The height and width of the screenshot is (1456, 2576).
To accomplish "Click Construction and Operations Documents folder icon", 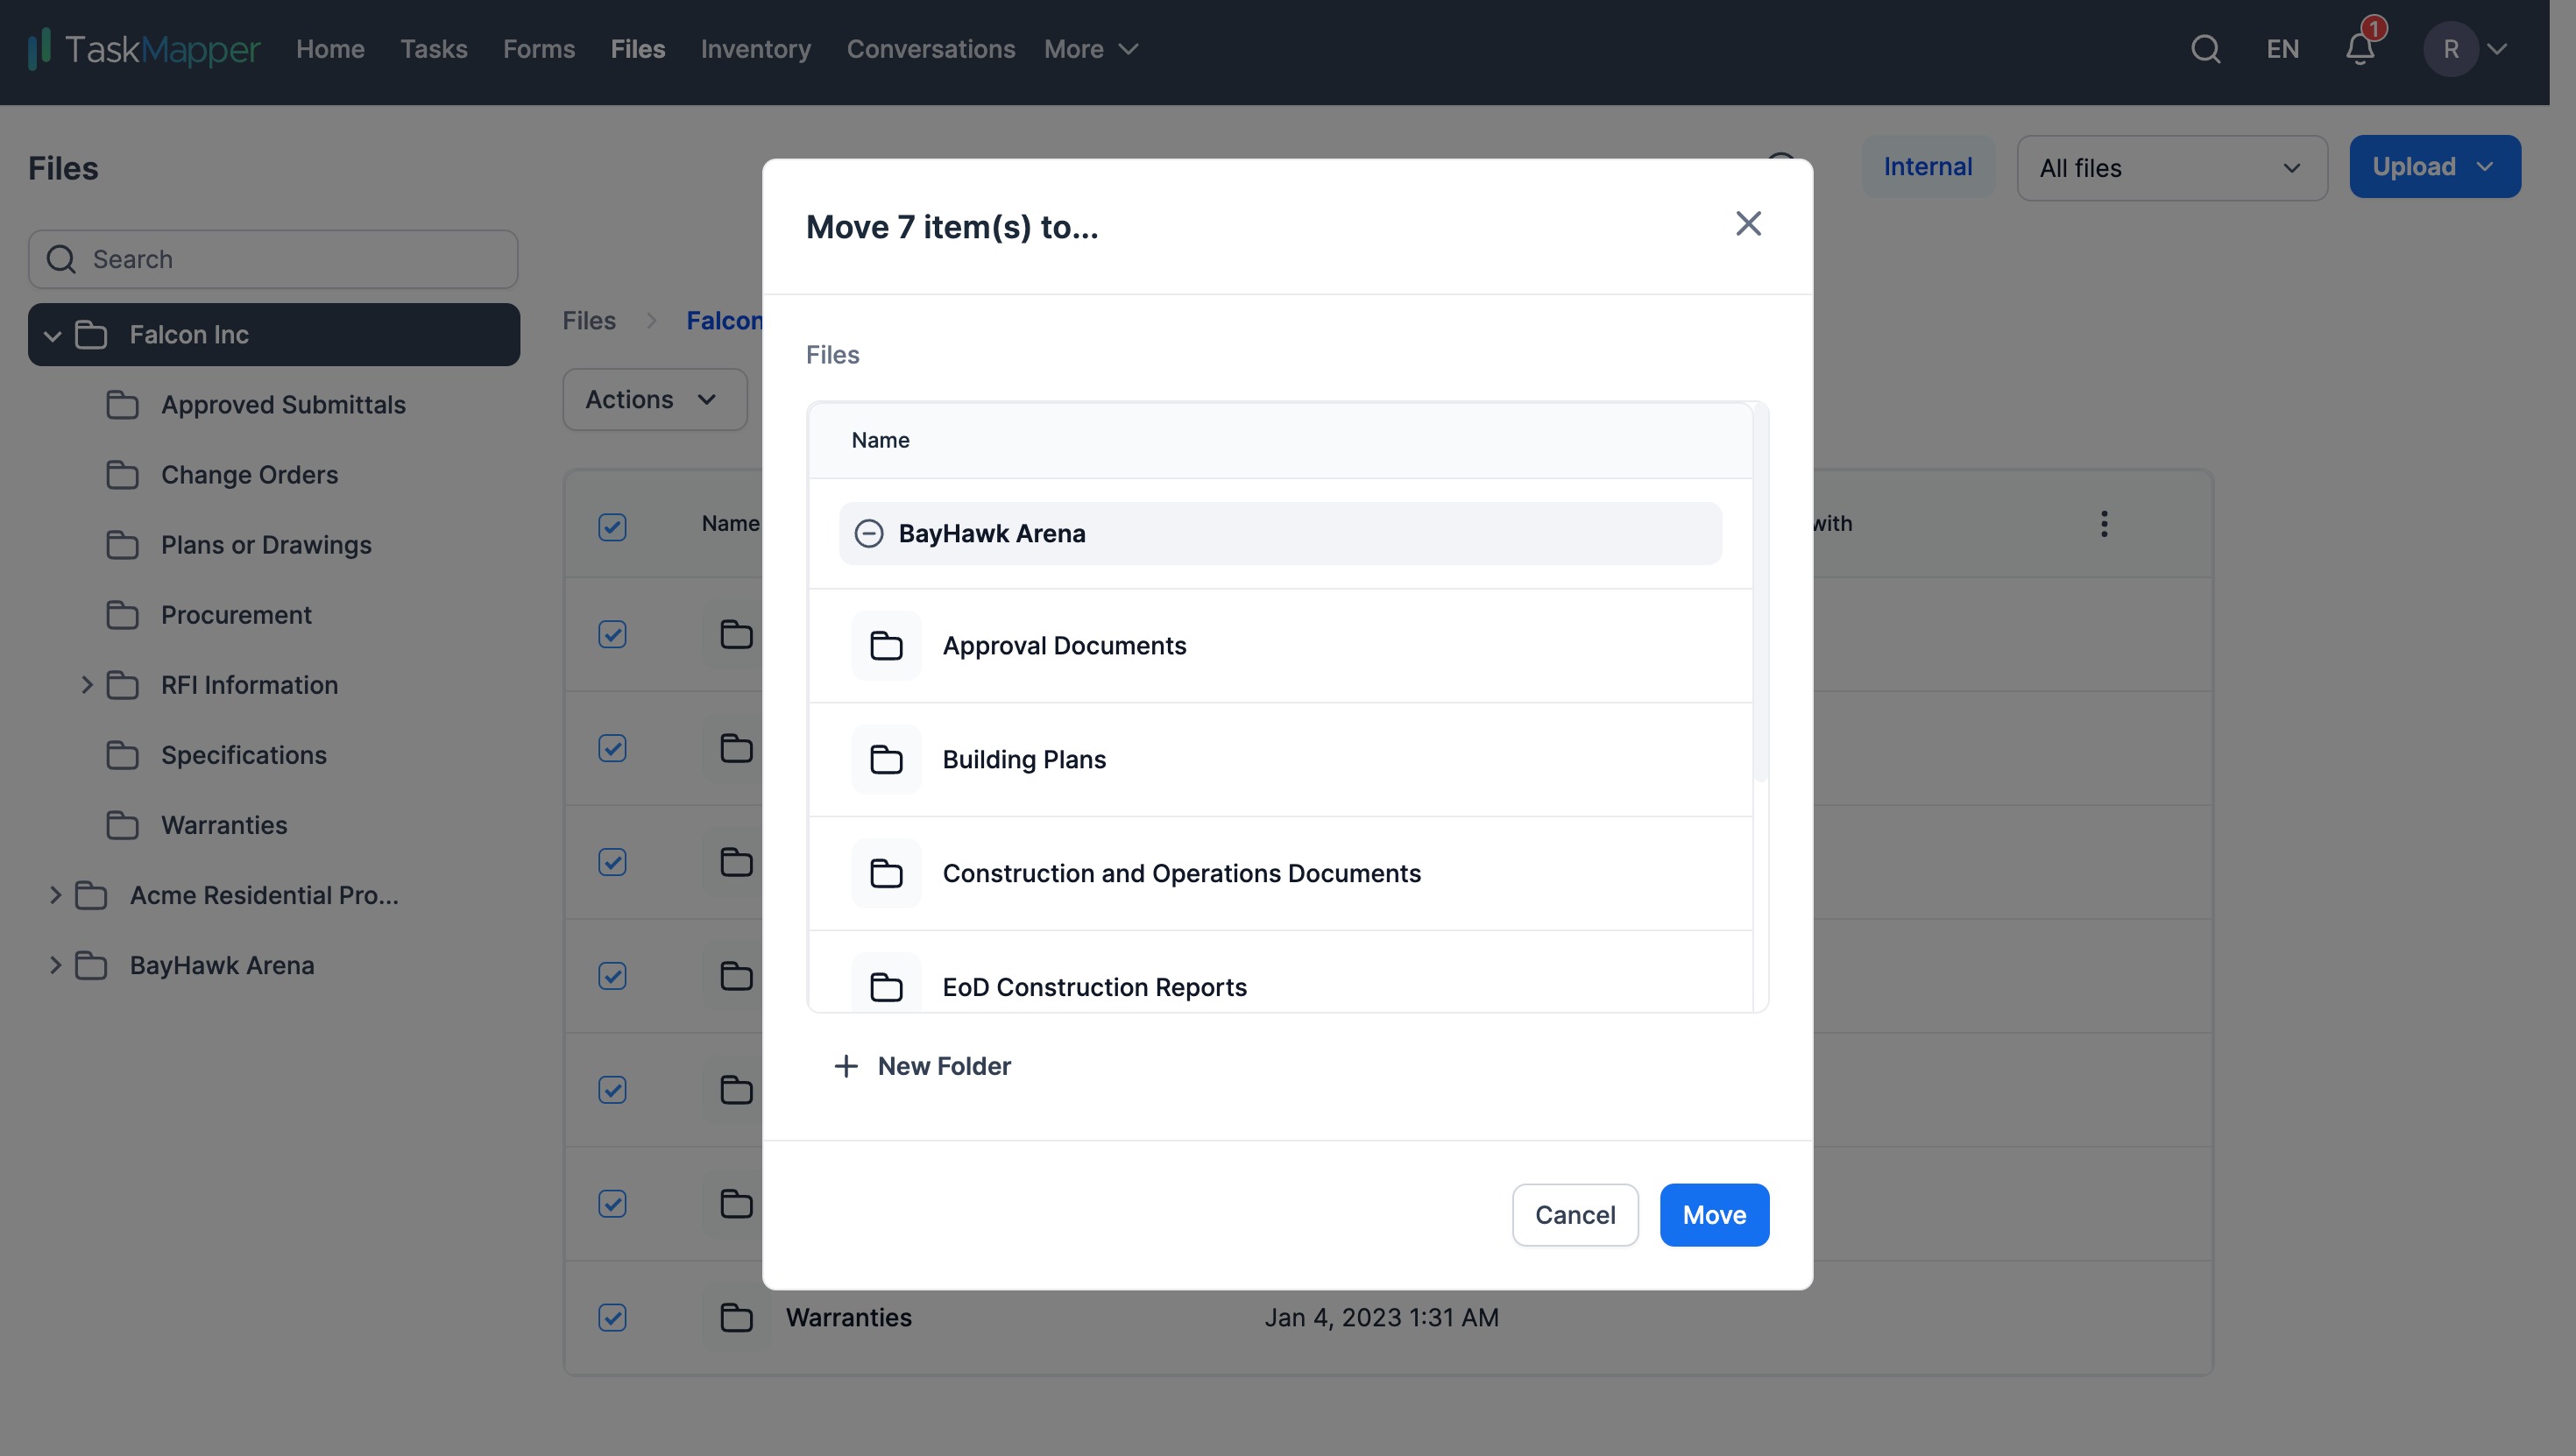I will point(886,874).
